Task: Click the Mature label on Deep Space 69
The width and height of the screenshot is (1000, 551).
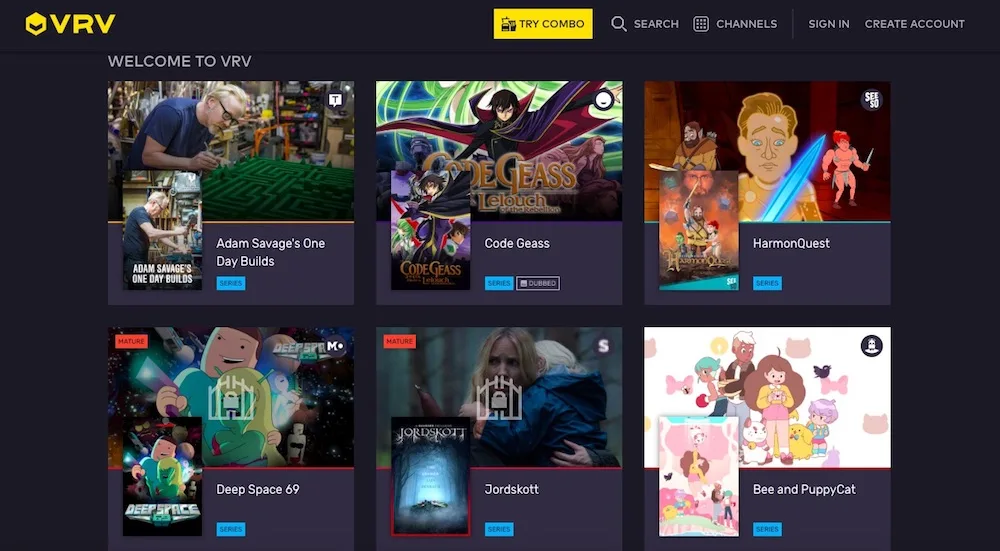Action: point(131,341)
